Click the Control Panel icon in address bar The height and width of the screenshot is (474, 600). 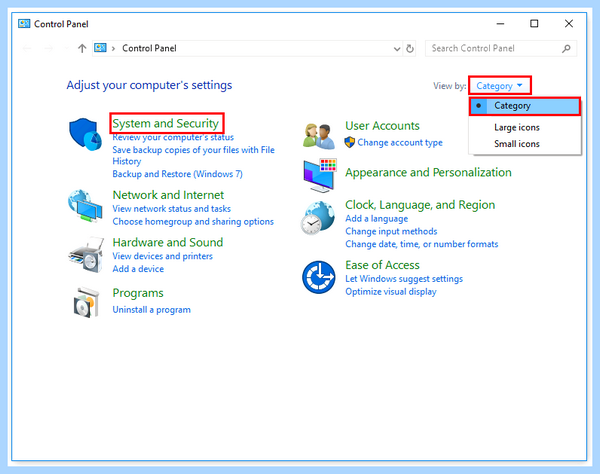pos(100,48)
